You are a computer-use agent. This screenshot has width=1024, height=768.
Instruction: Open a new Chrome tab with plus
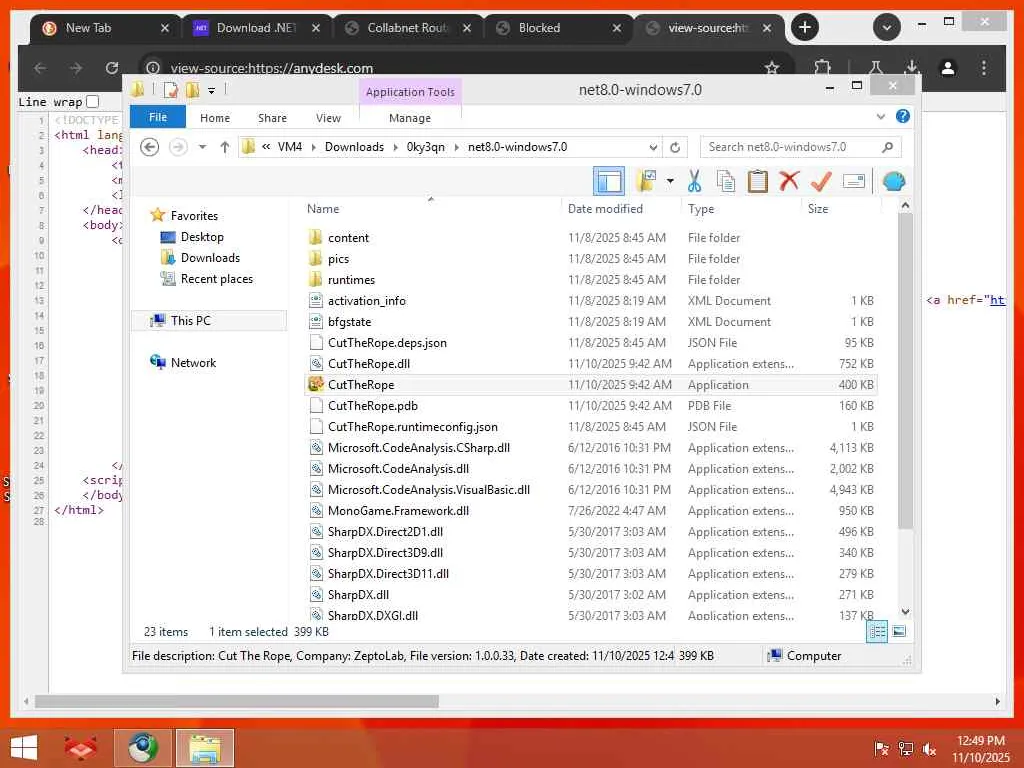tap(805, 27)
